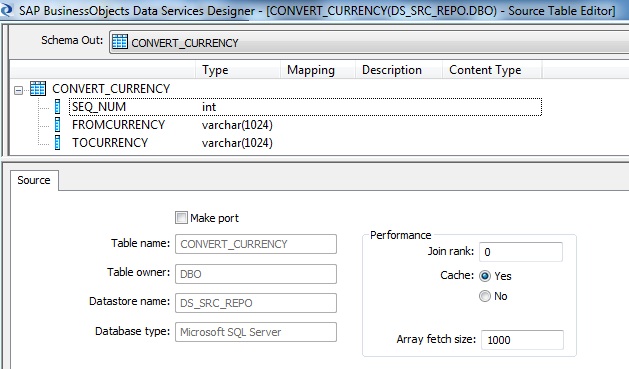This screenshot has width=629, height=369.
Task: Click the Type column header
Action: [x=238, y=70]
